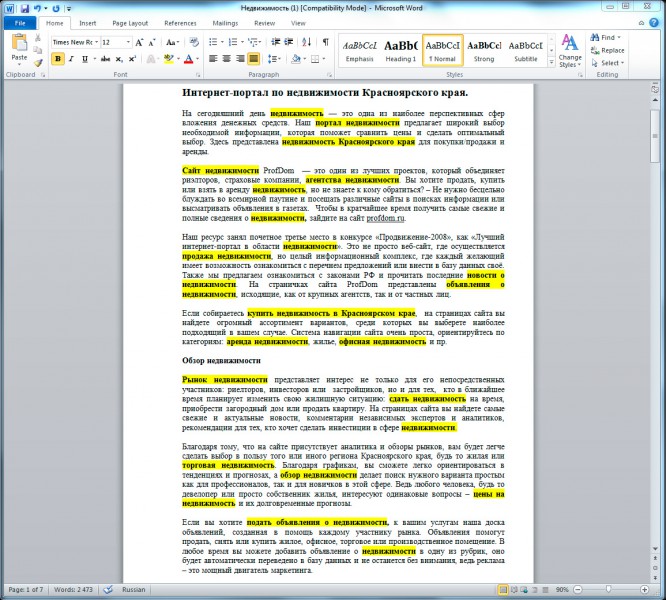Click the Words: 2 473 status indicator
Image resolution: width=666 pixels, height=600 pixels.
coord(73,589)
